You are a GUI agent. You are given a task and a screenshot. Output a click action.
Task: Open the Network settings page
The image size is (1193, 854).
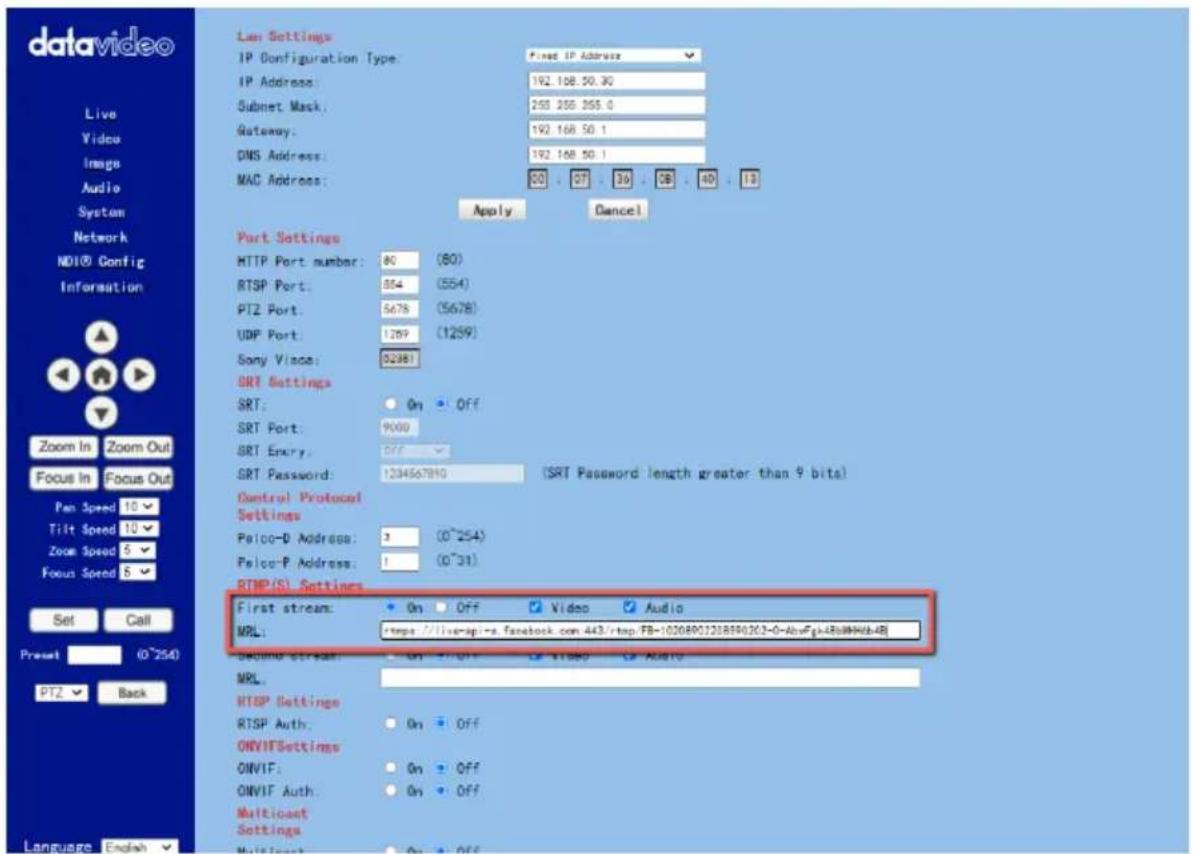[100, 237]
